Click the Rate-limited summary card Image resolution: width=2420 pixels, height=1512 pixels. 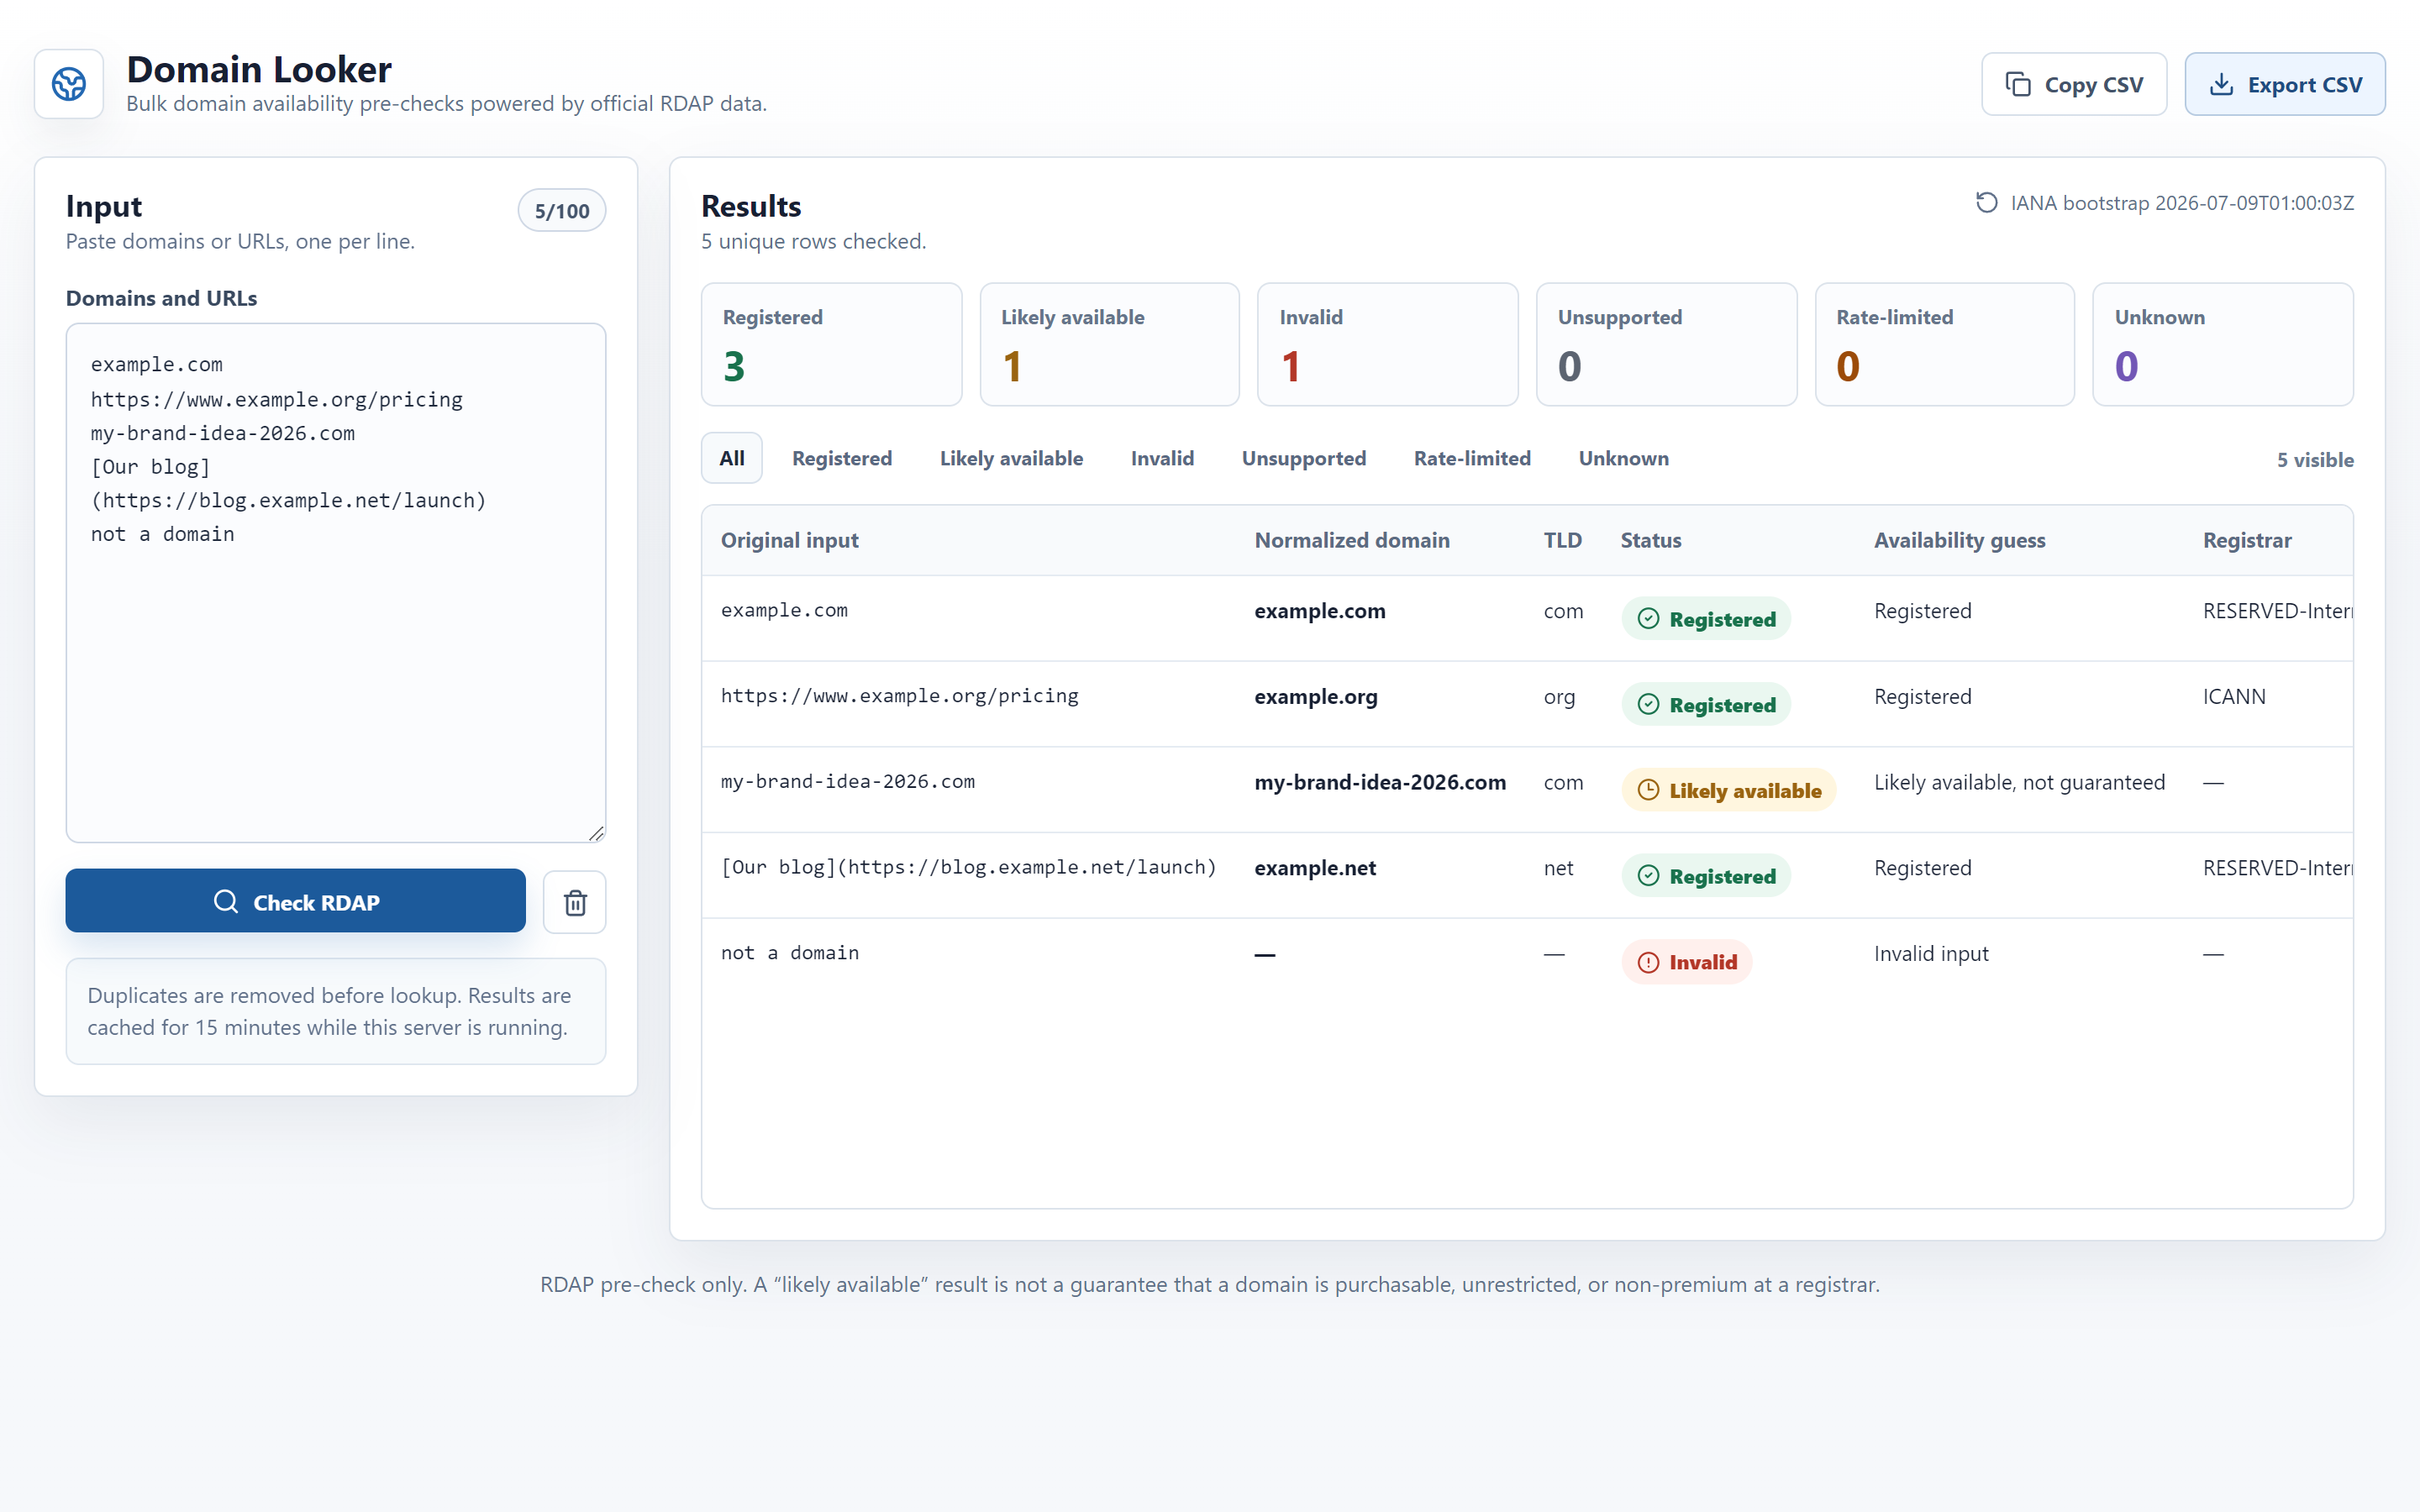coord(1945,344)
